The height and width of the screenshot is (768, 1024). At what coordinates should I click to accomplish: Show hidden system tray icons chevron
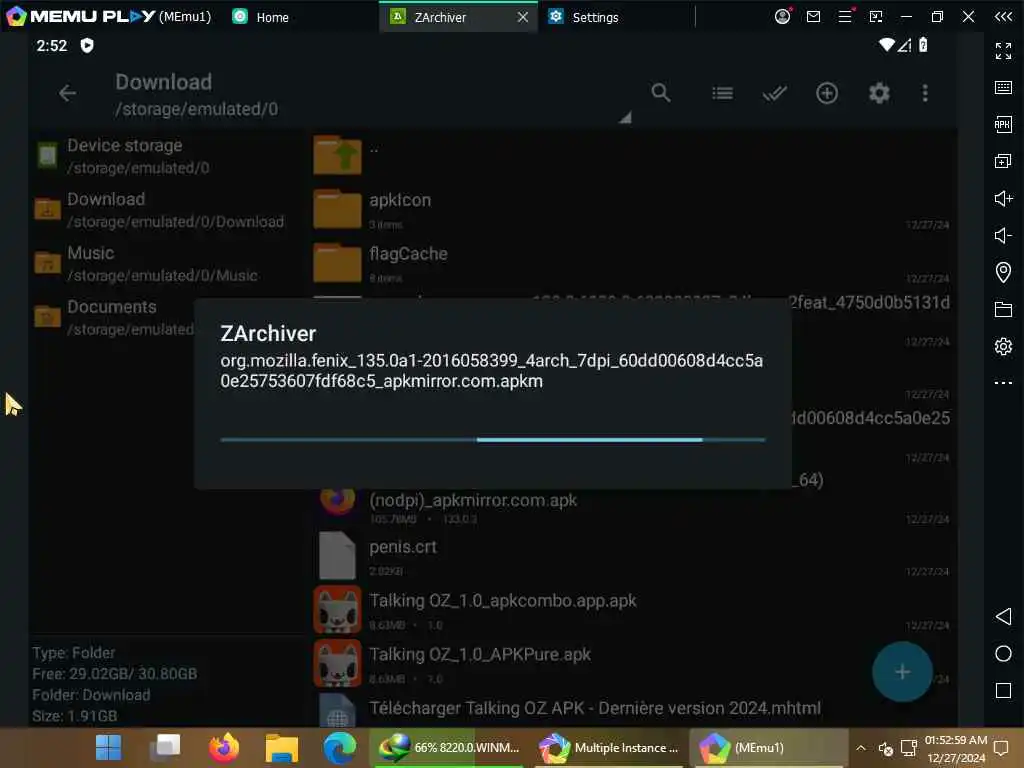pyautogui.click(x=861, y=748)
